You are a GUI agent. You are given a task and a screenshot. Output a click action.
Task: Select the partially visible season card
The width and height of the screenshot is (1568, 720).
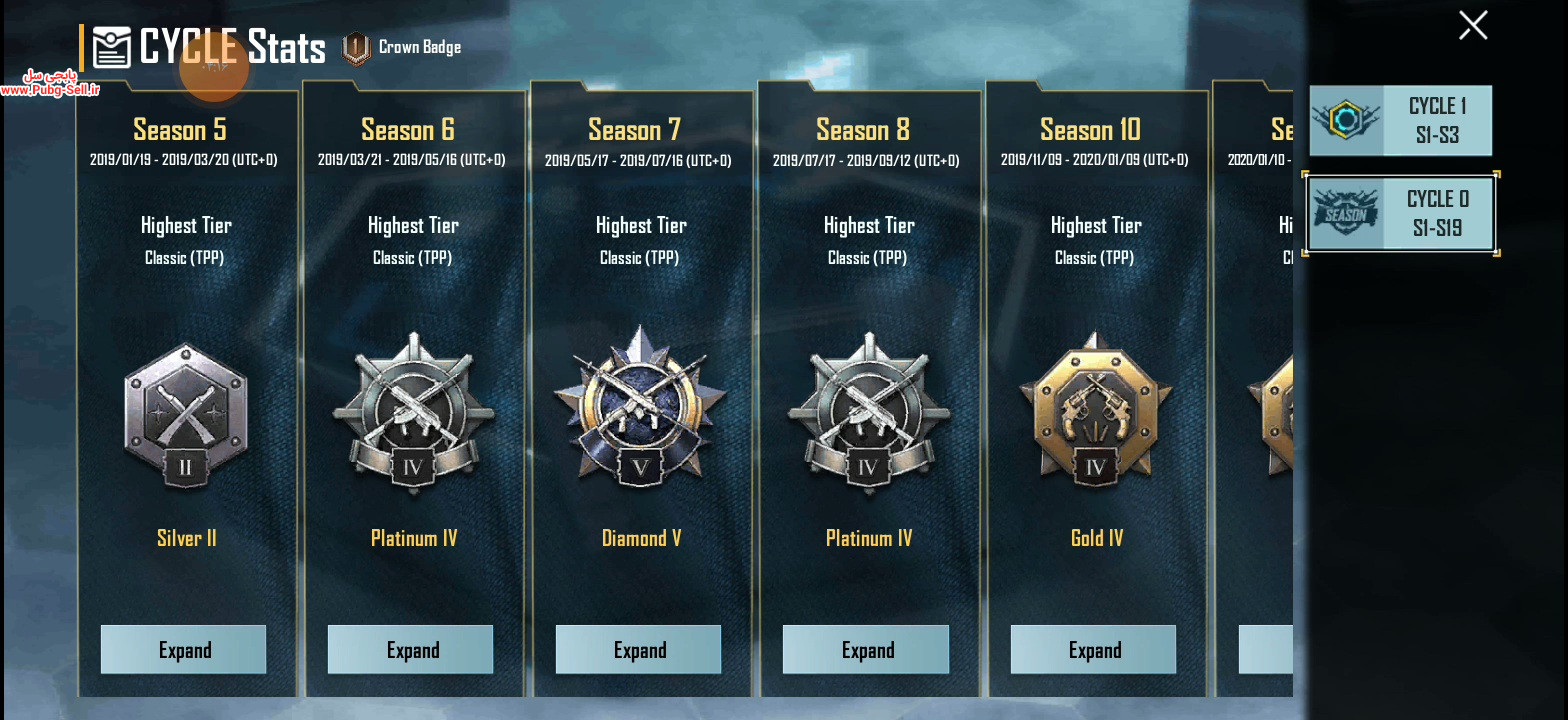1254,390
